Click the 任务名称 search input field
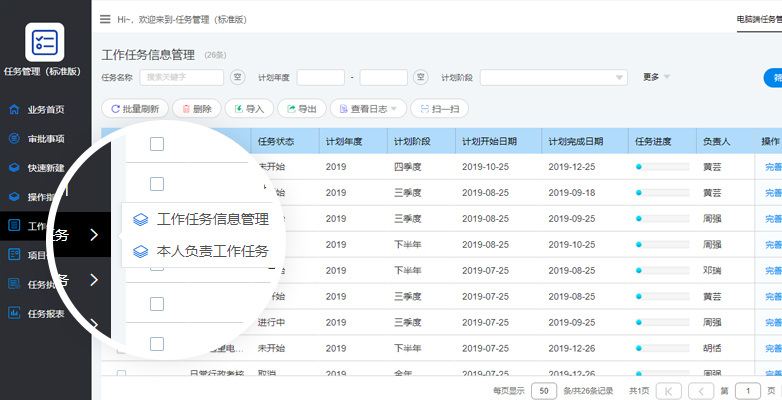Image resolution: width=782 pixels, height=400 pixels. pyautogui.click(x=181, y=77)
